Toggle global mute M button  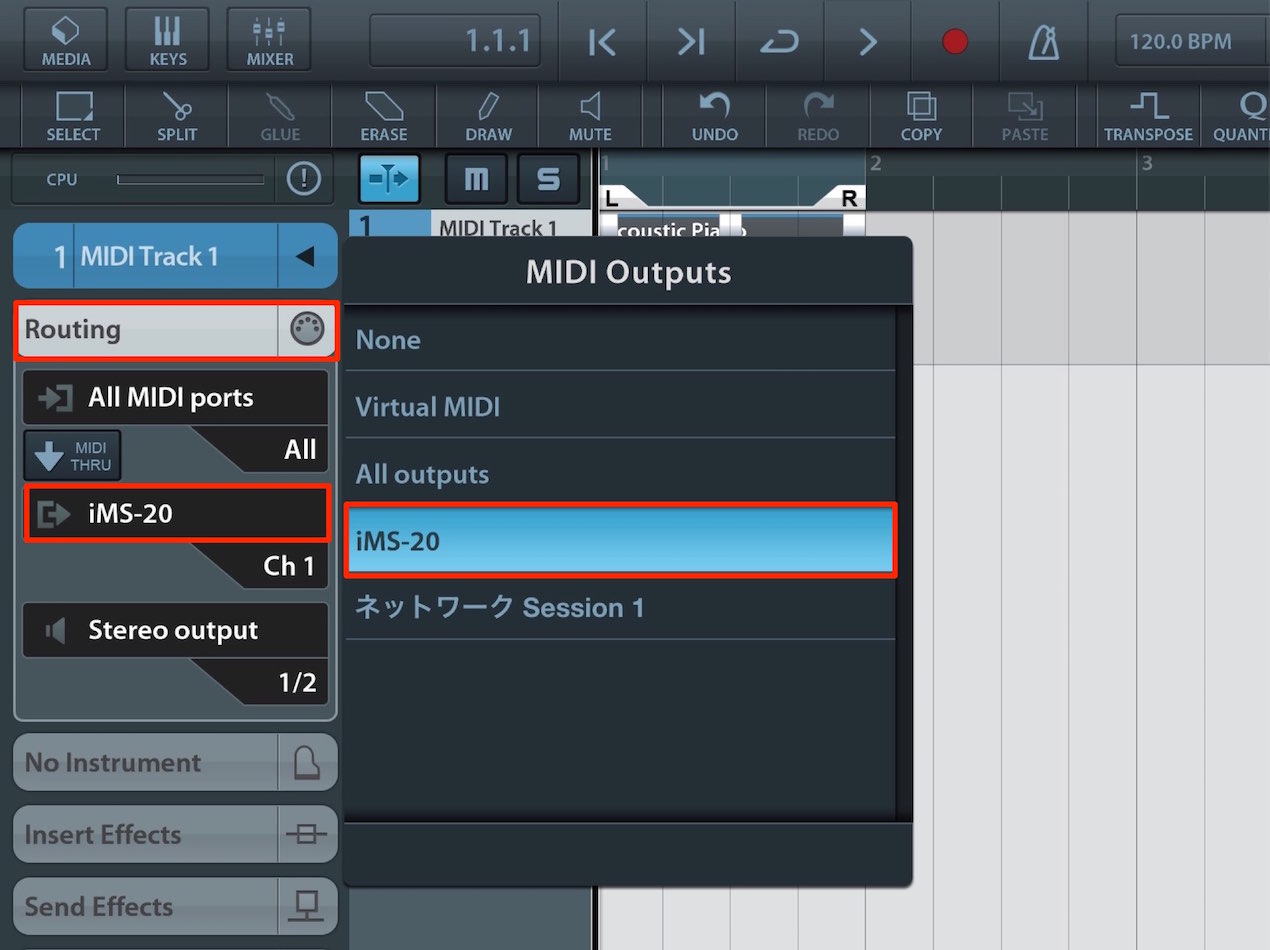click(x=476, y=179)
